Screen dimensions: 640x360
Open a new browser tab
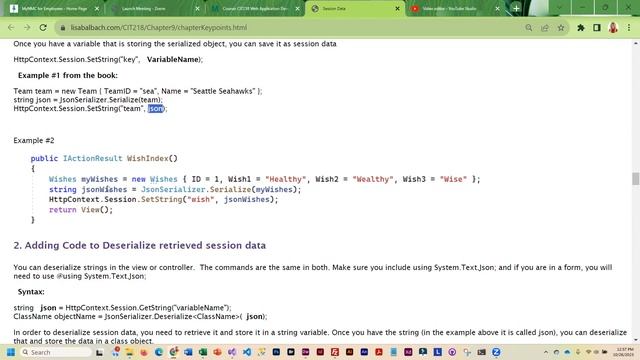pos(516,8)
